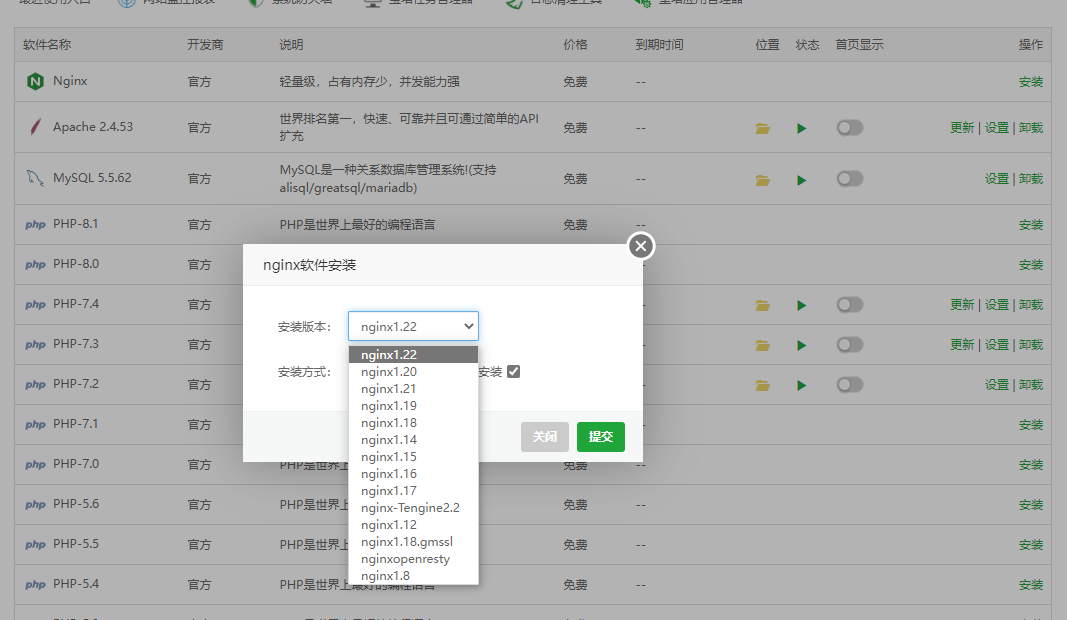Screen dimensions: 1067x620
Task: Click the php icon beside PHP-7.4
Action: pos(35,304)
